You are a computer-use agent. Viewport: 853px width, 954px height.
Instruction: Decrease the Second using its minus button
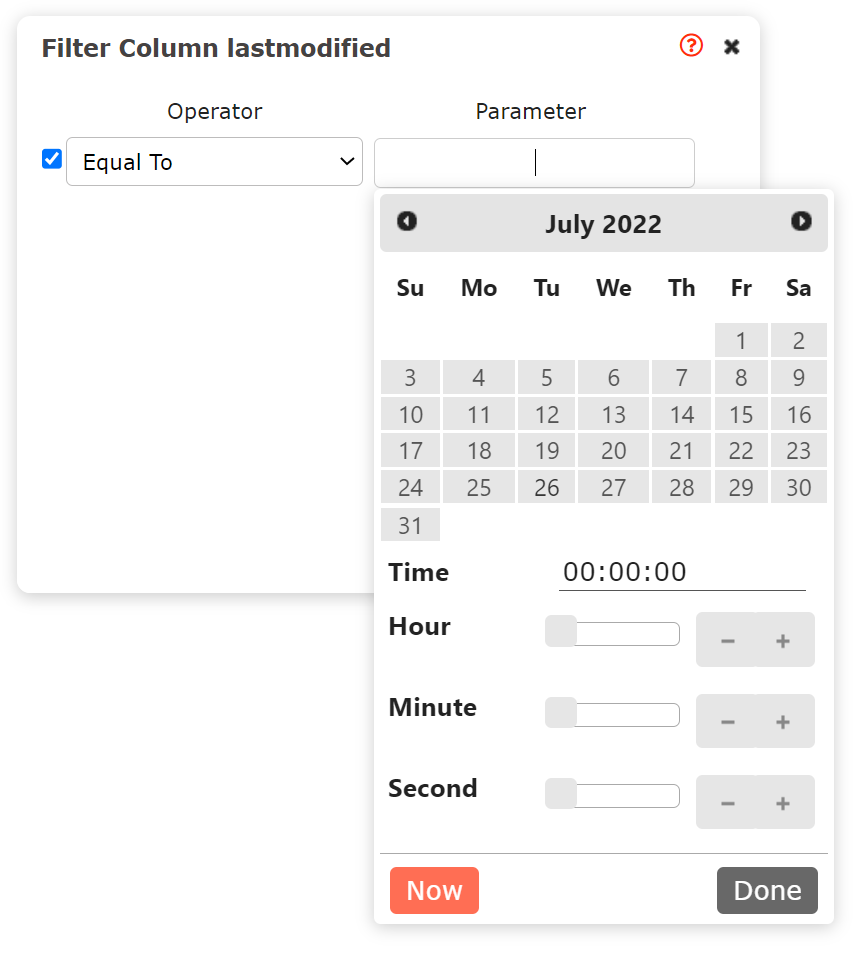coord(728,802)
